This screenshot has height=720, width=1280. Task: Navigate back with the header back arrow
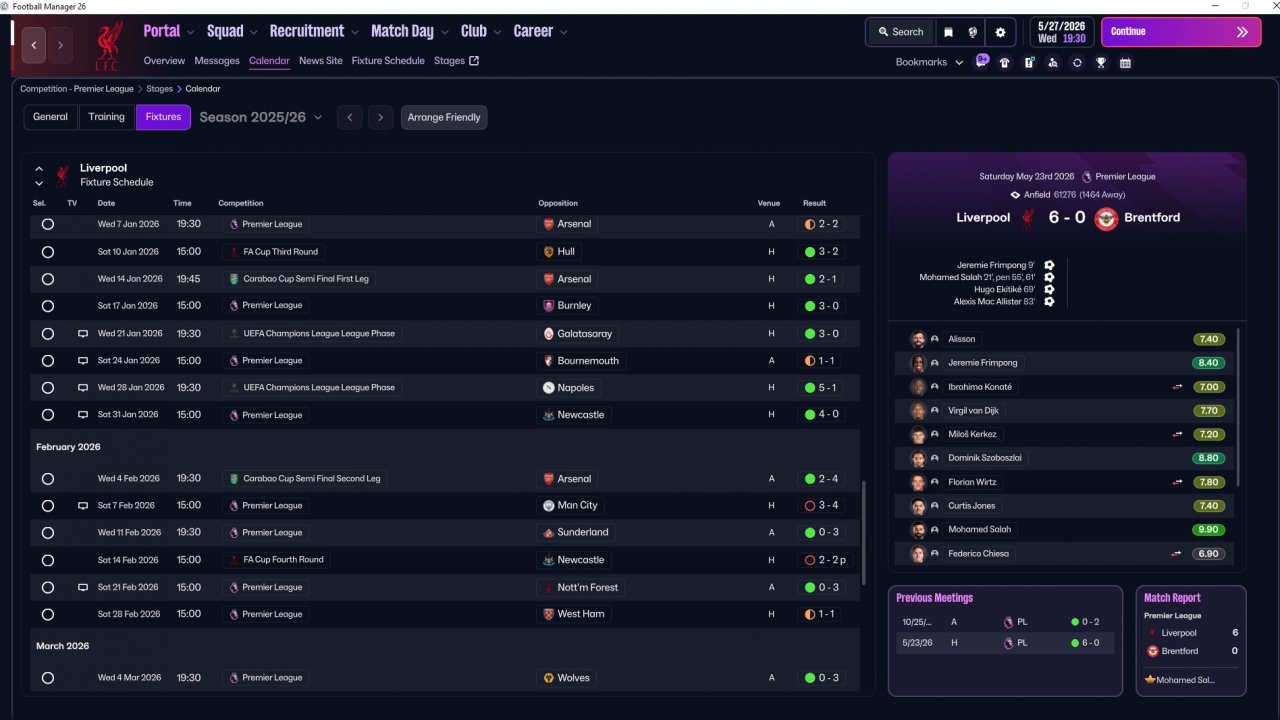click(34, 45)
